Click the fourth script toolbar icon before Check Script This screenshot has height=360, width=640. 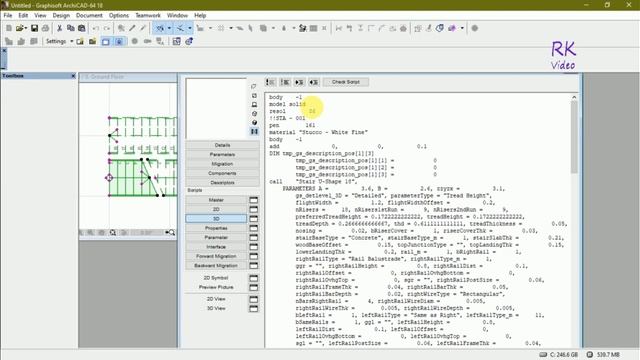pos(313,82)
